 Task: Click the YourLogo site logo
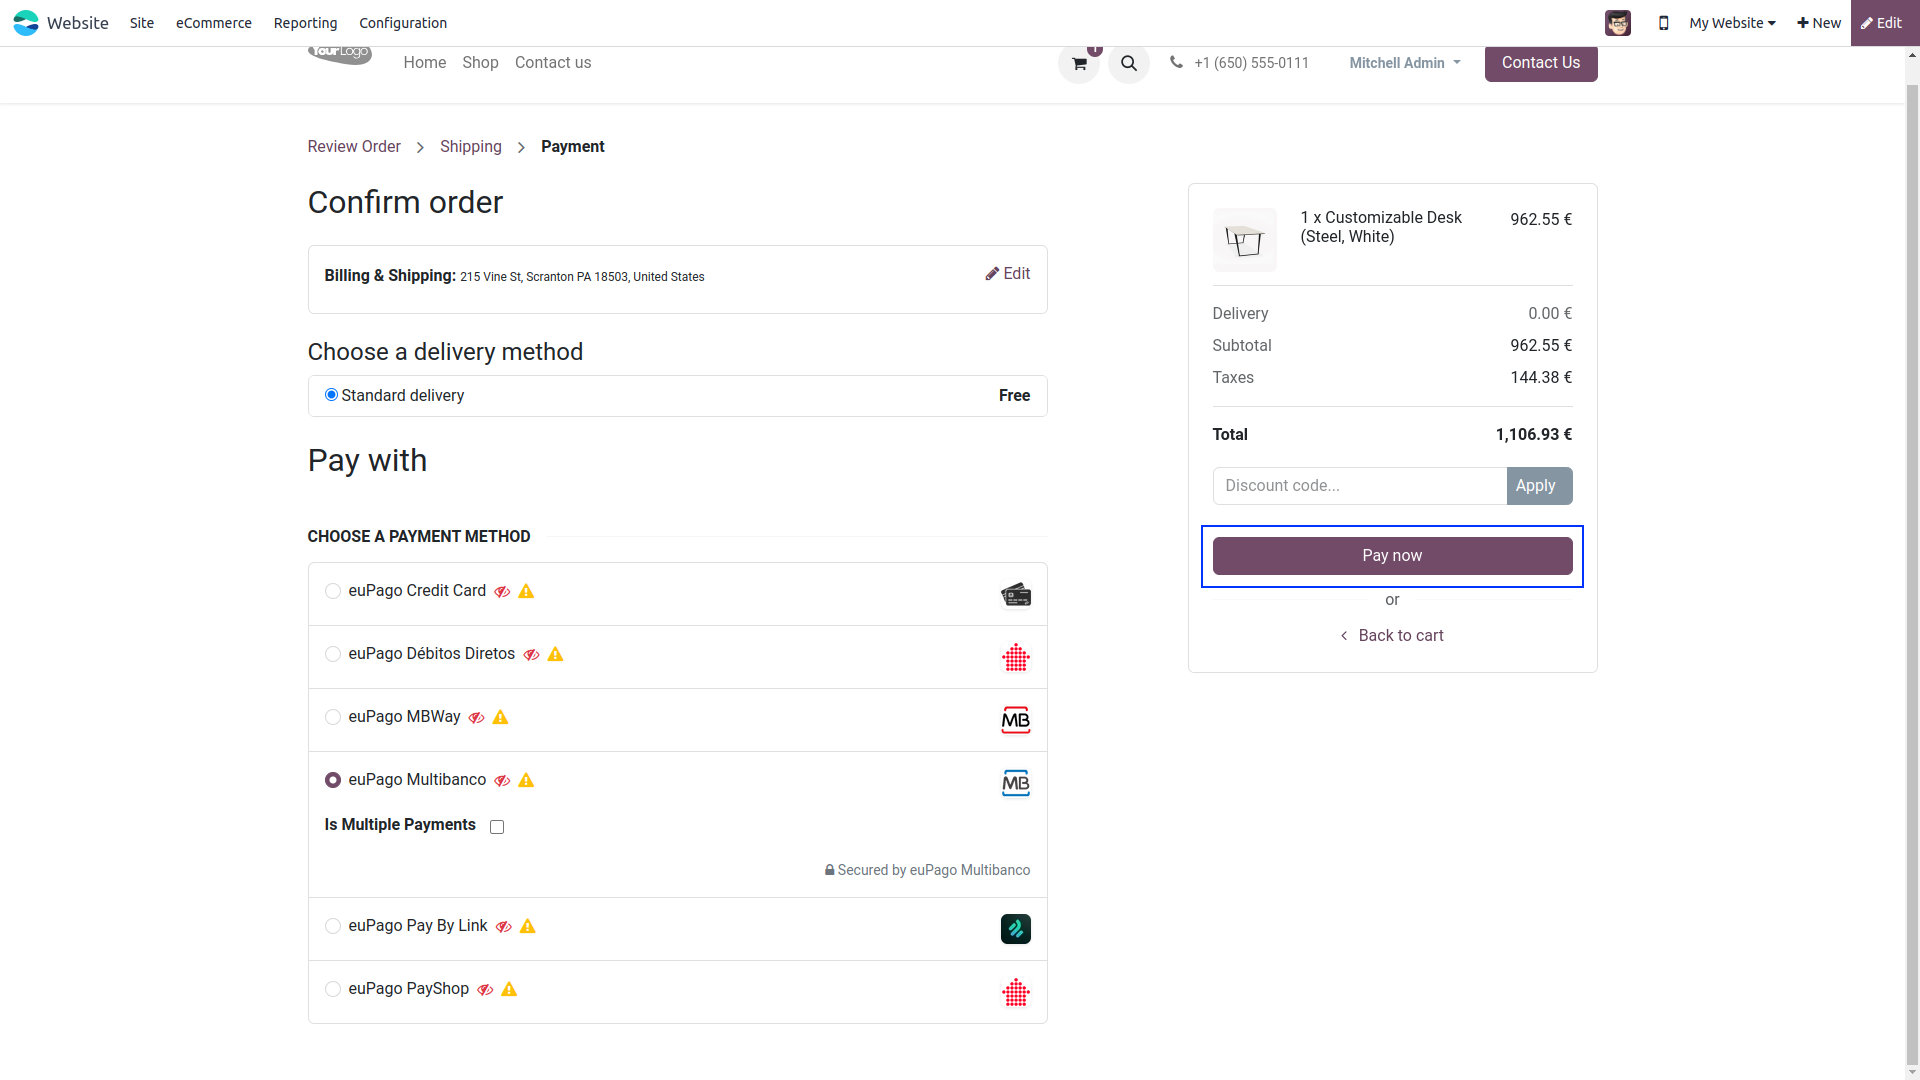pyautogui.click(x=340, y=55)
